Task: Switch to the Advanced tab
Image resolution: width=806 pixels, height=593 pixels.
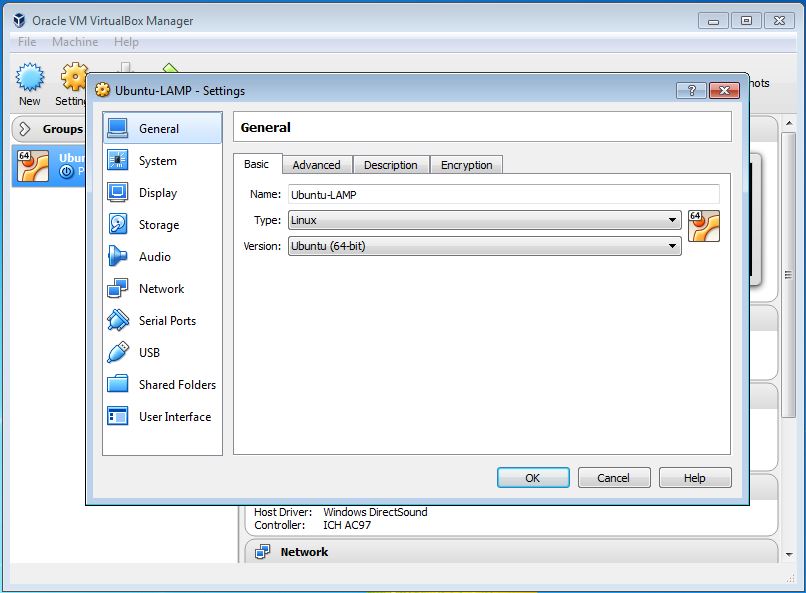Action: [x=317, y=165]
